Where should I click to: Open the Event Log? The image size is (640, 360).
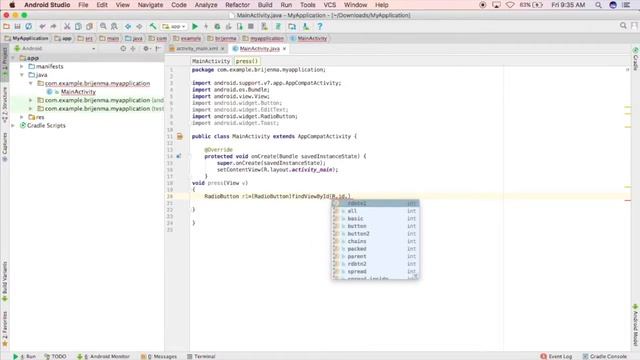556,356
